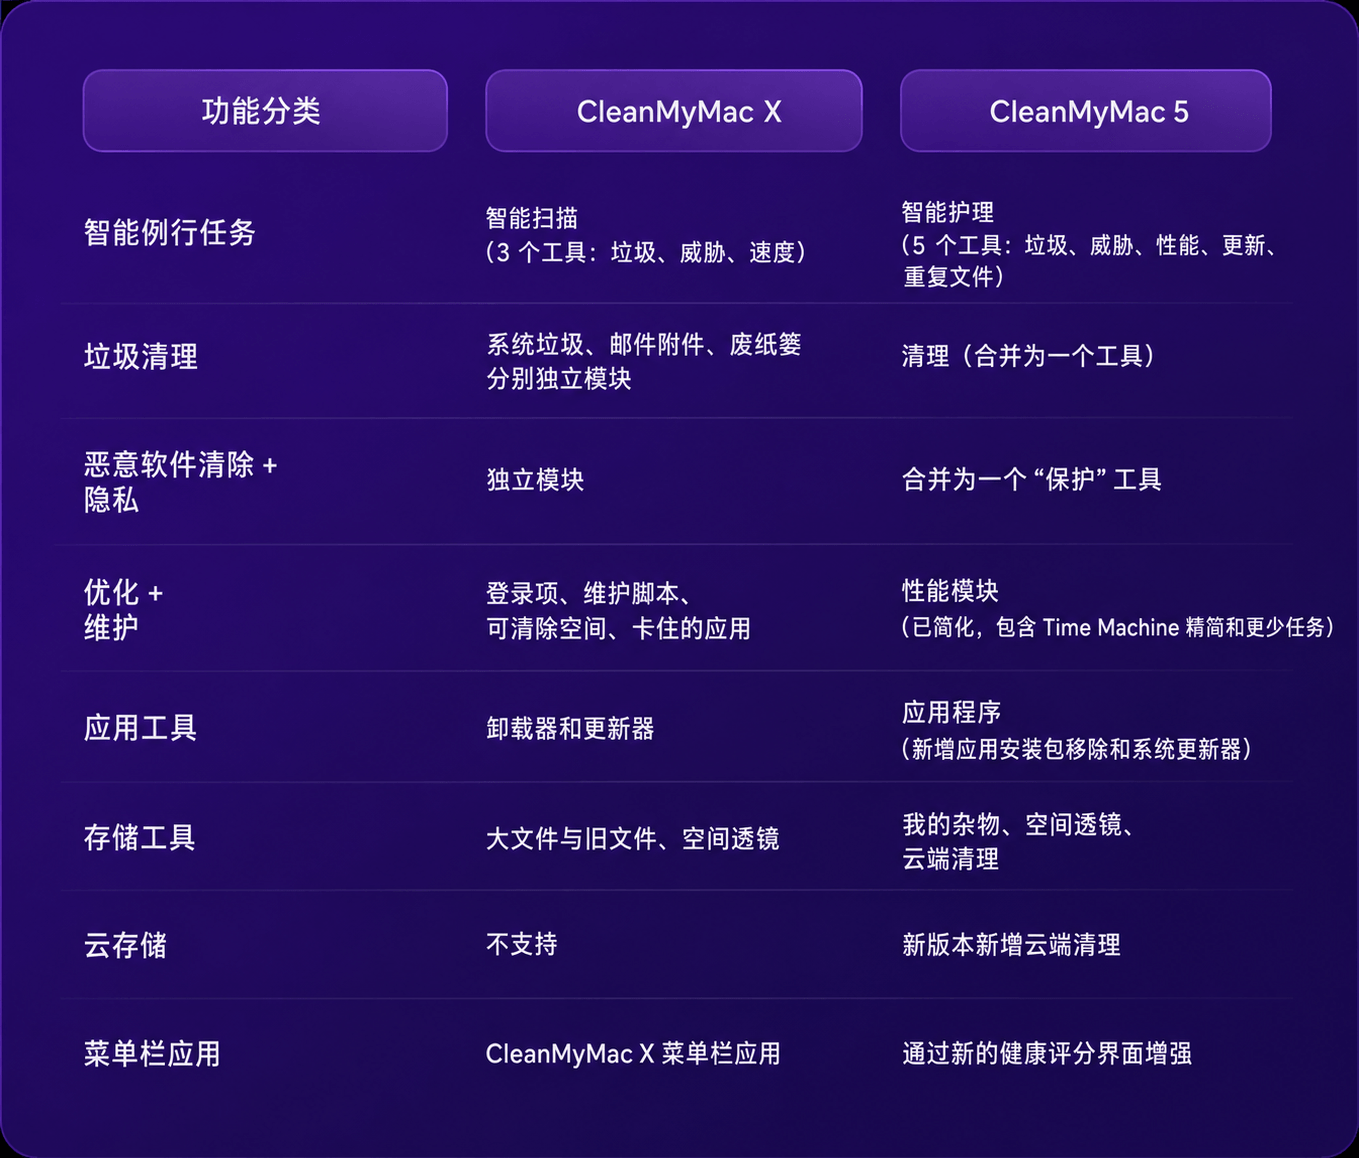Select the 菜单栏应用 row label

tap(152, 1054)
